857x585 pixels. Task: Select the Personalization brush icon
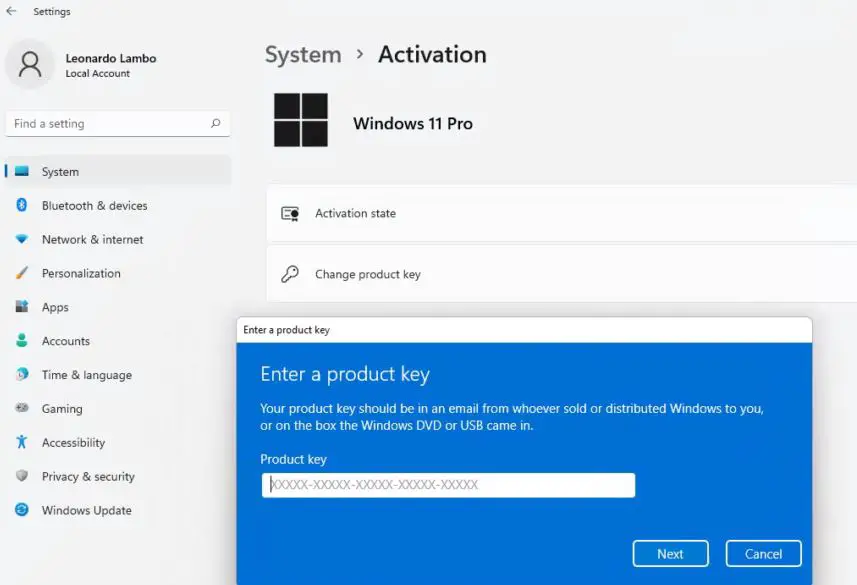22,273
